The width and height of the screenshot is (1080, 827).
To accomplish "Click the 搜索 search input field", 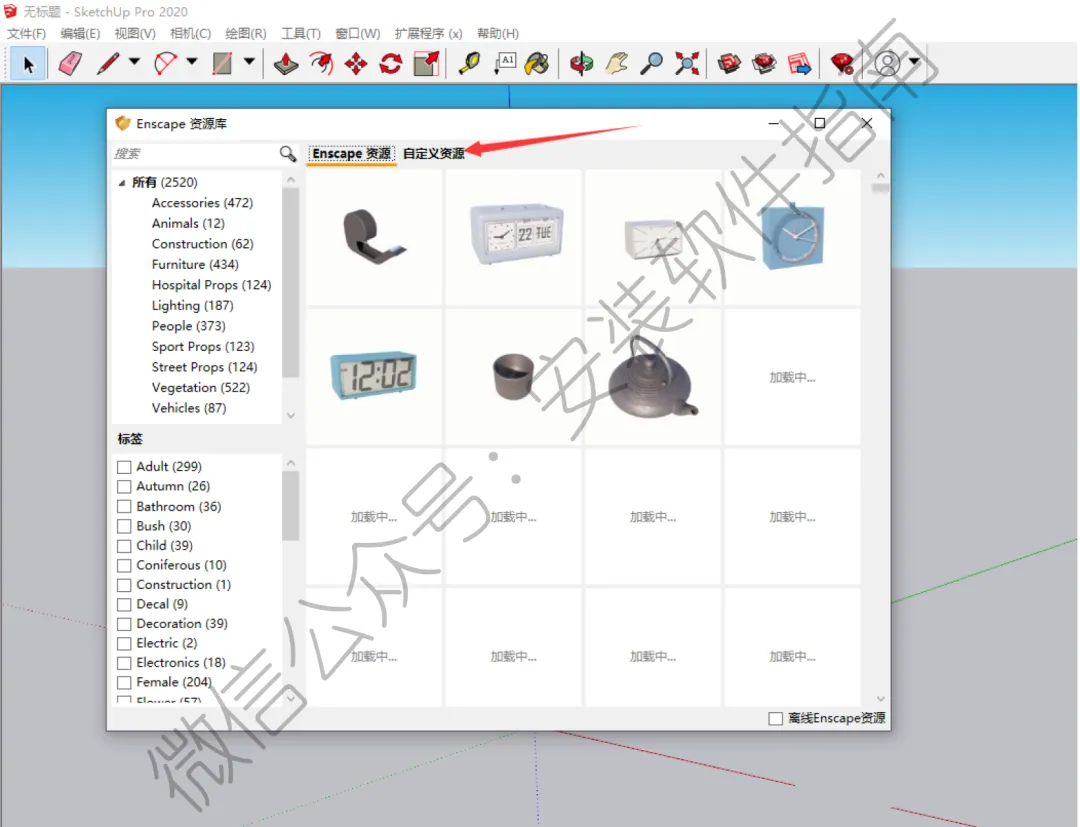I will click(x=195, y=154).
